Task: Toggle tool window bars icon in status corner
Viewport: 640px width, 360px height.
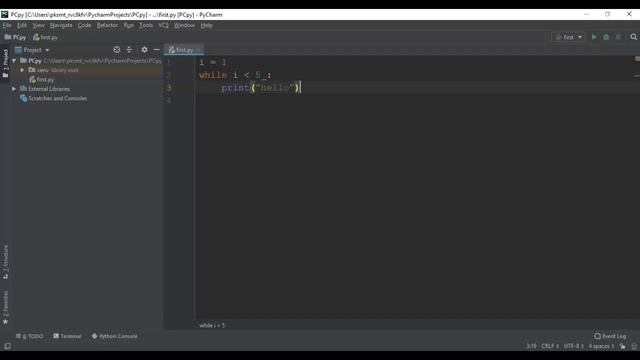Action: point(7,346)
